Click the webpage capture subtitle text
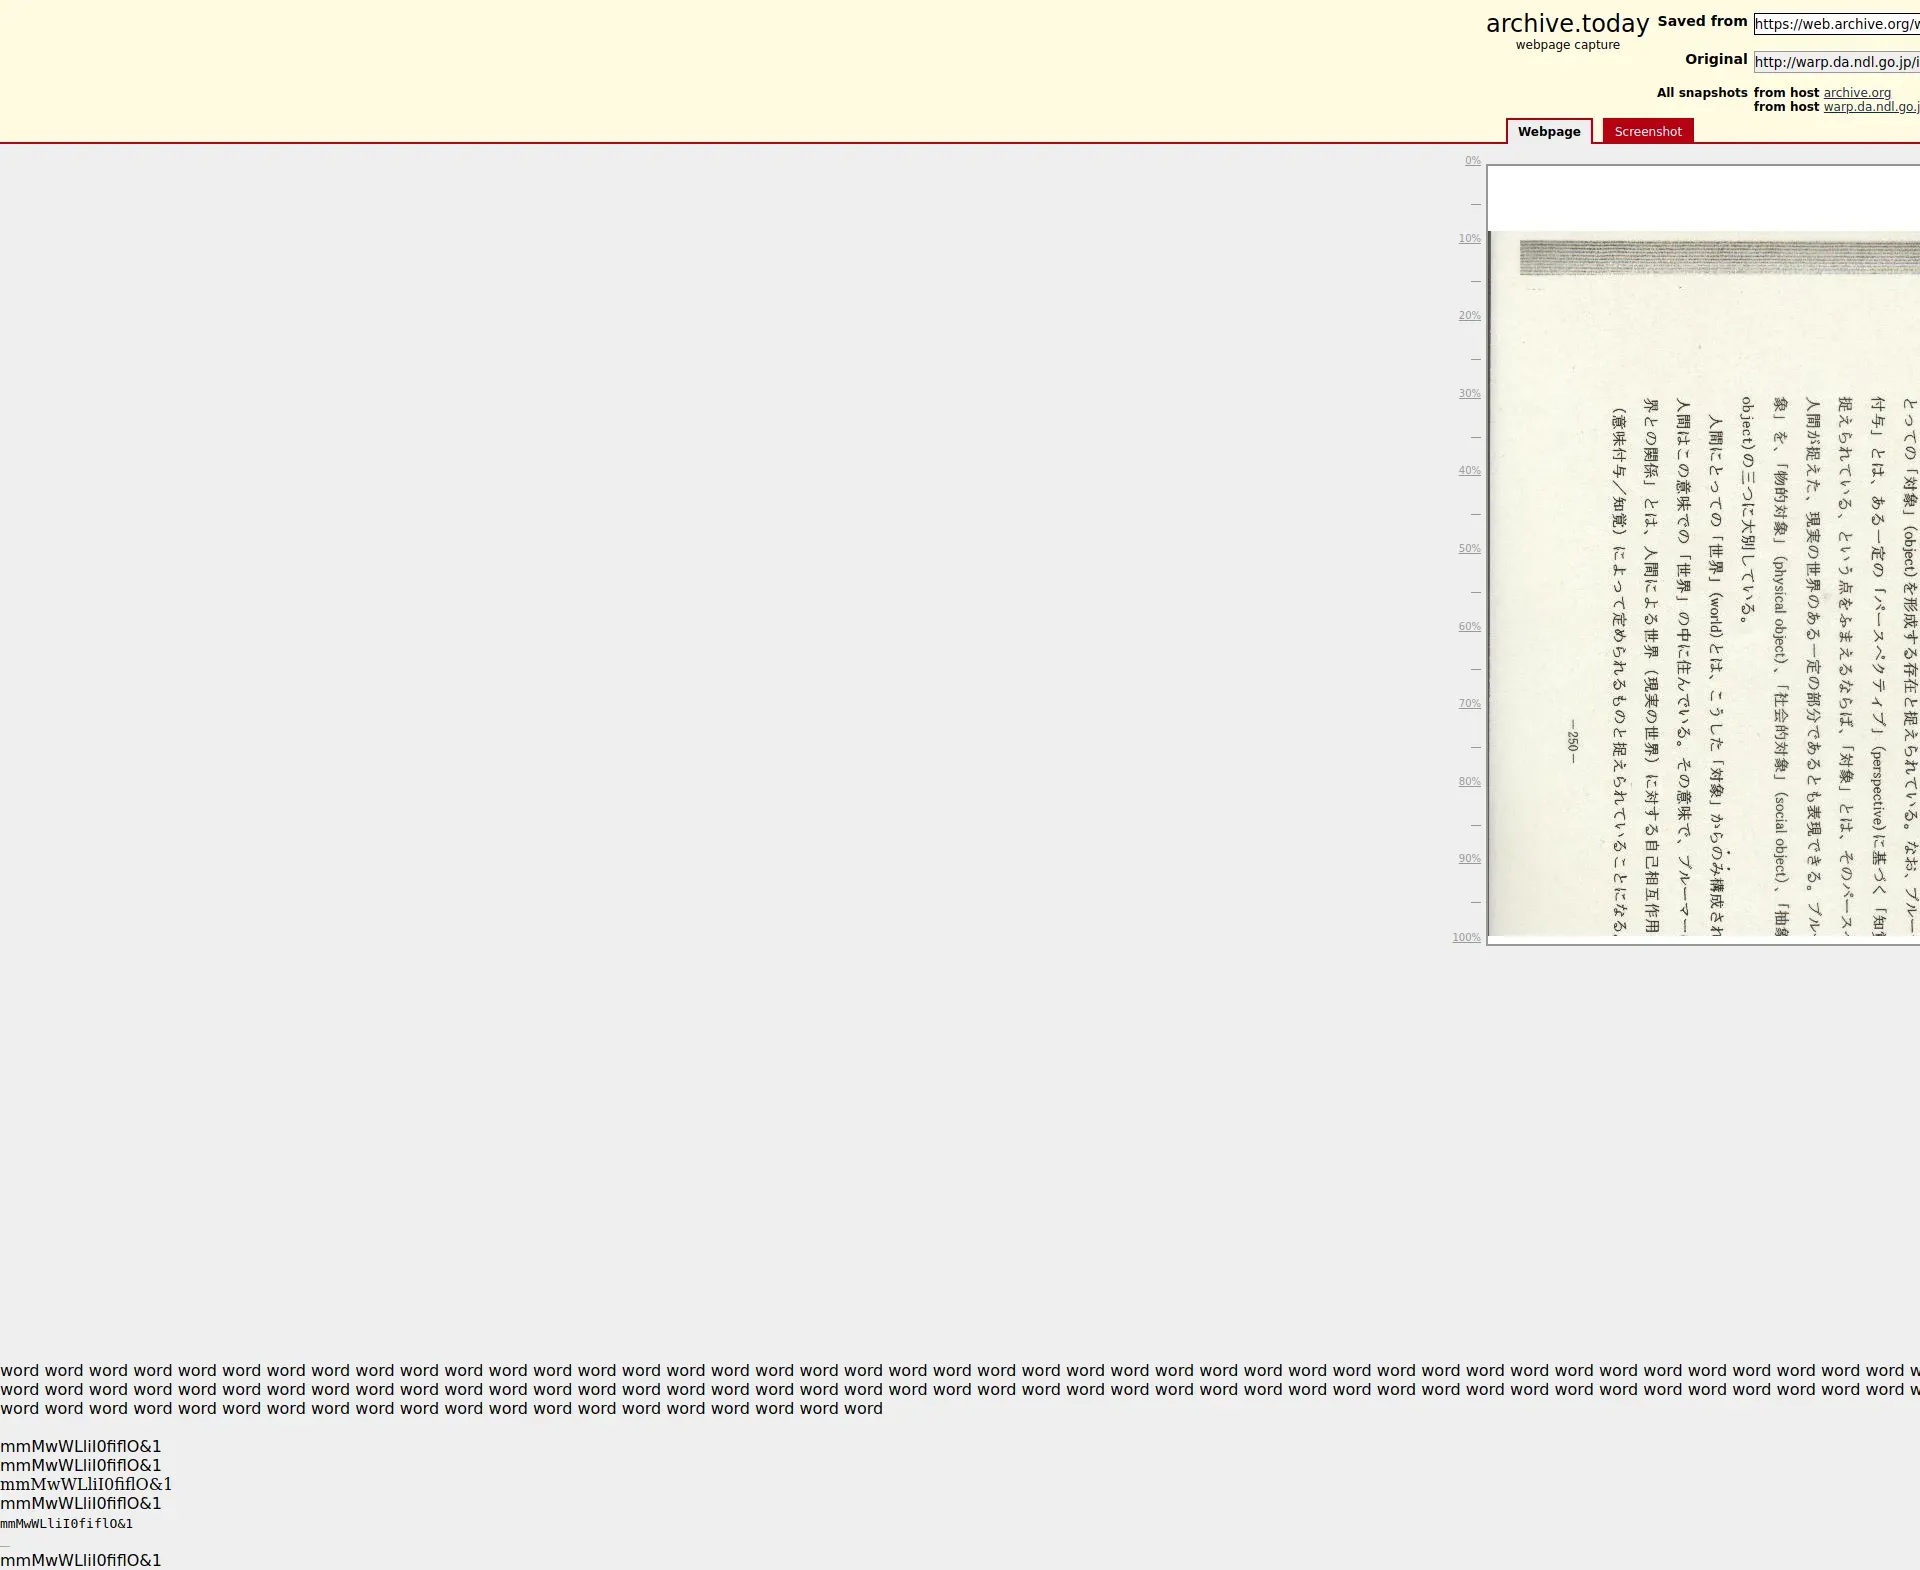Viewport: 1920px width, 1570px height. point(1566,45)
